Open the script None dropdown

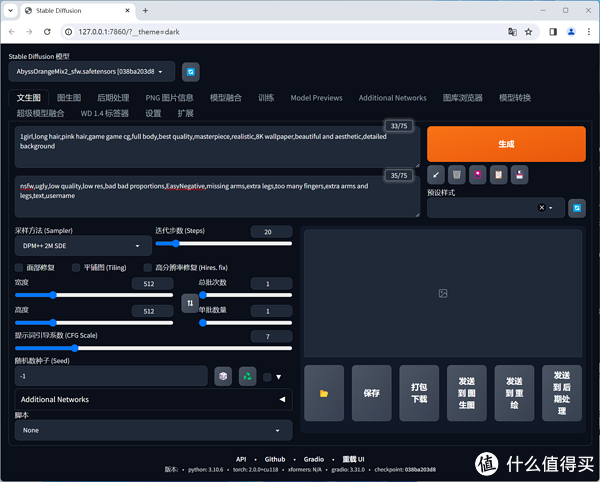[x=153, y=430]
